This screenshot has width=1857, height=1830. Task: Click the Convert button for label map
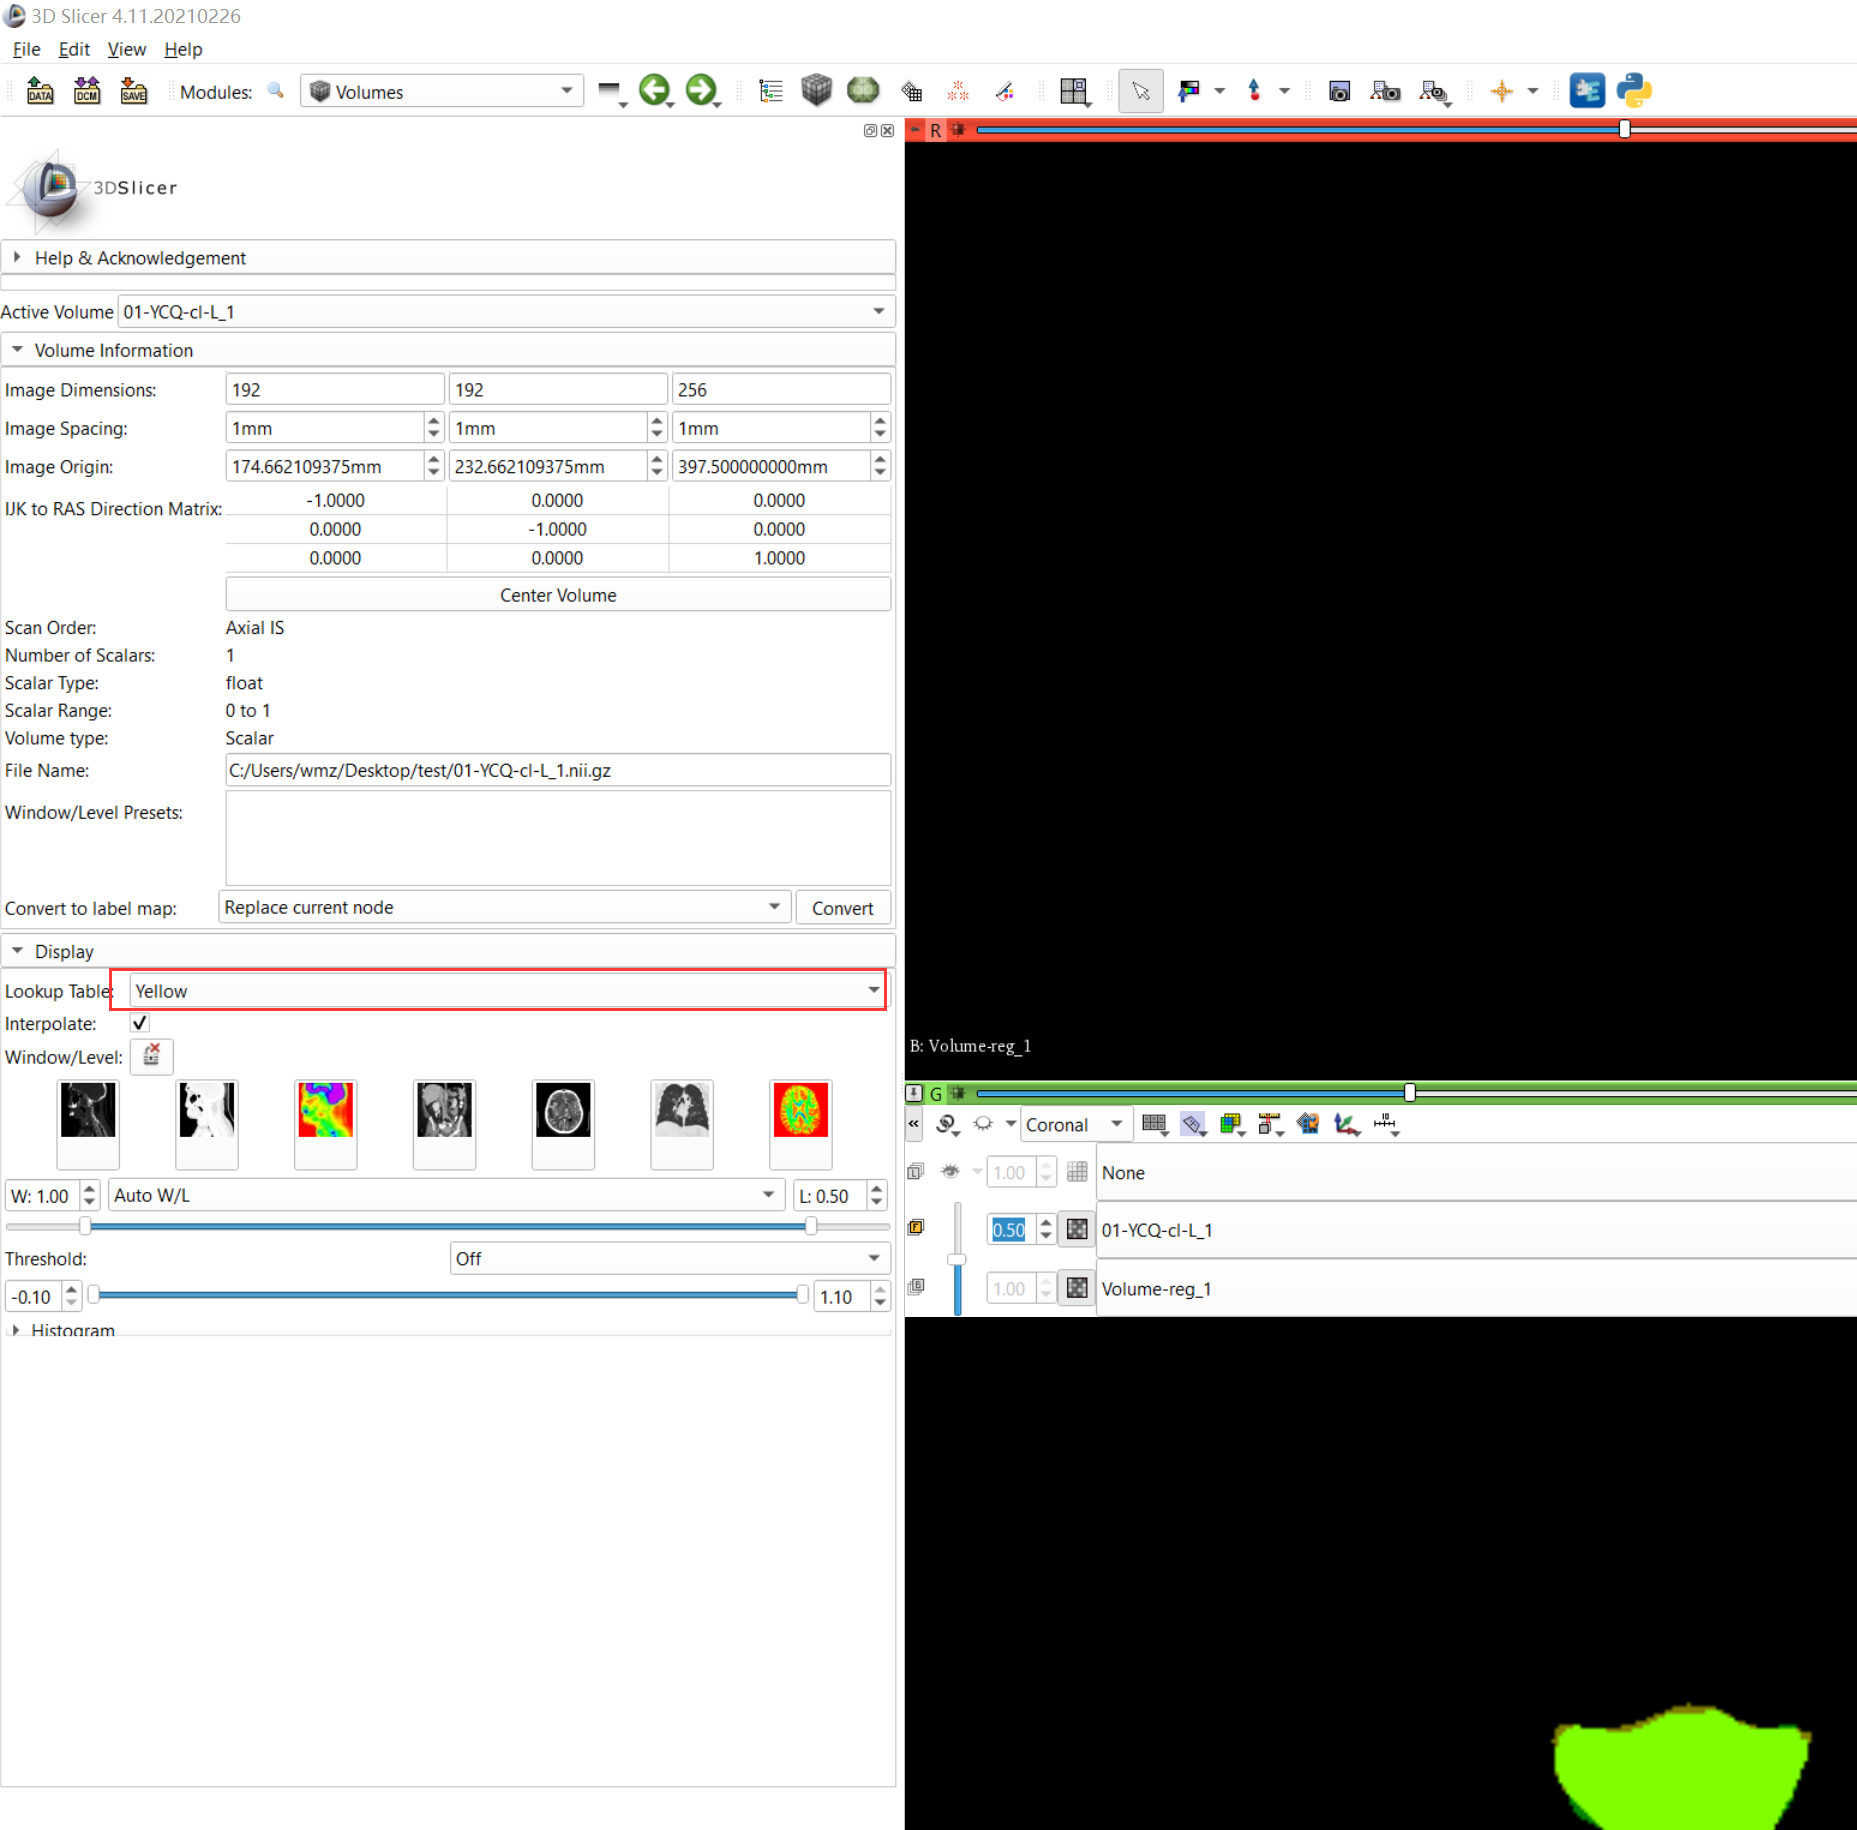click(x=842, y=907)
